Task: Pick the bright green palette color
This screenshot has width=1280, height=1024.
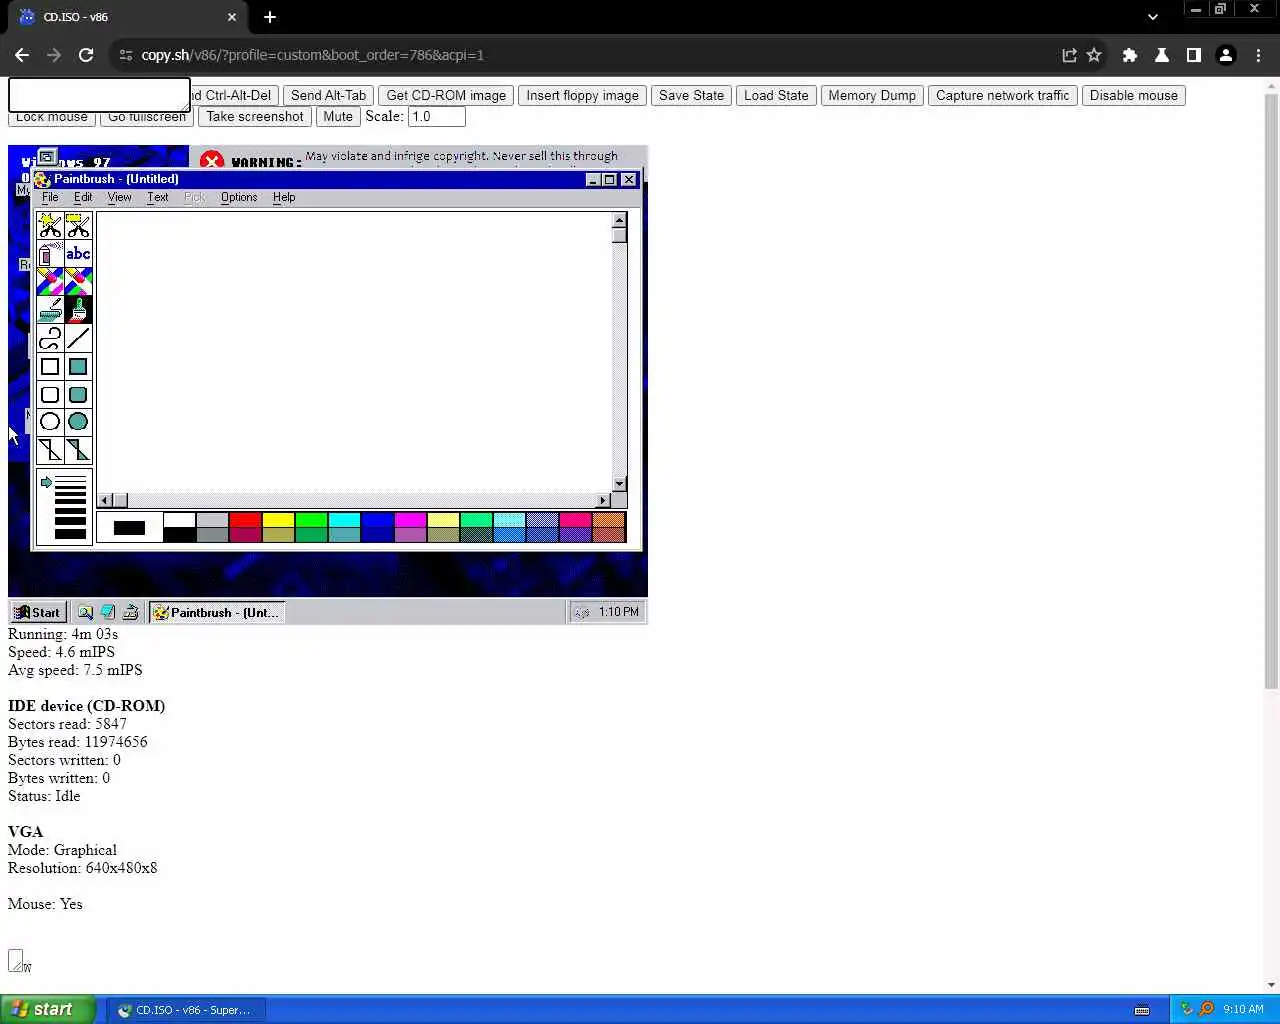Action: tap(311, 520)
